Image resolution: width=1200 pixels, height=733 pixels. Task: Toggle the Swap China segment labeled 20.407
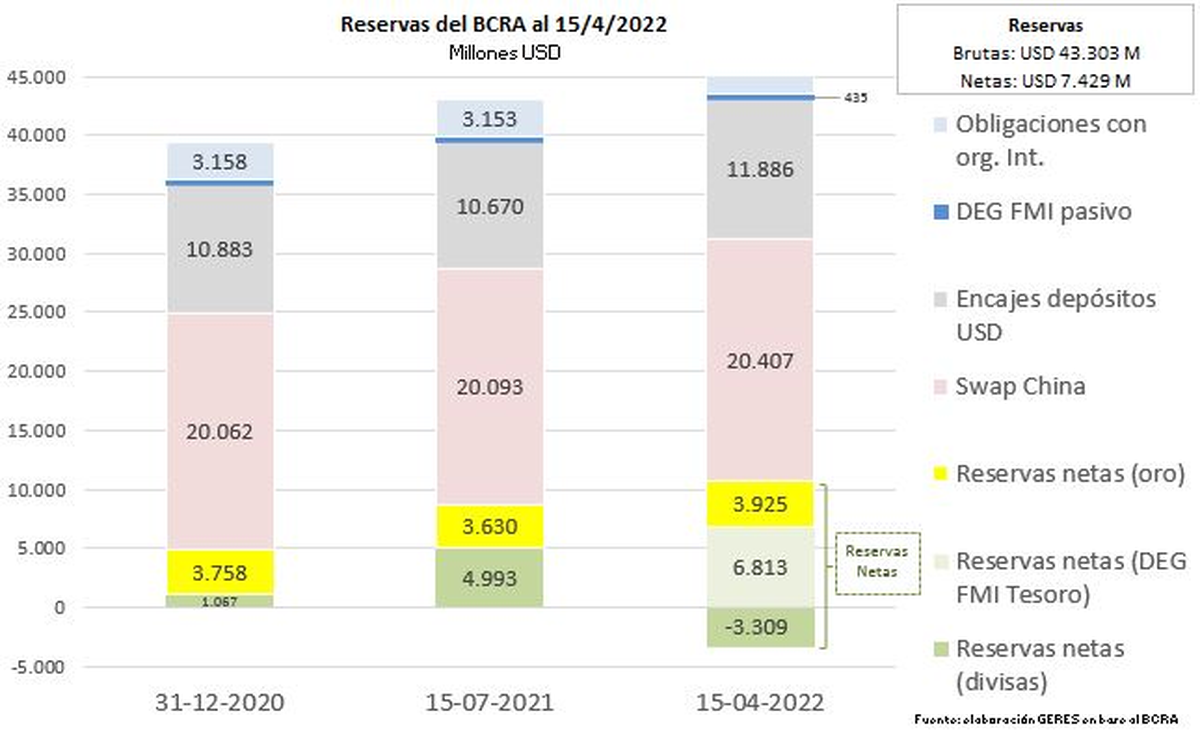pos(763,362)
